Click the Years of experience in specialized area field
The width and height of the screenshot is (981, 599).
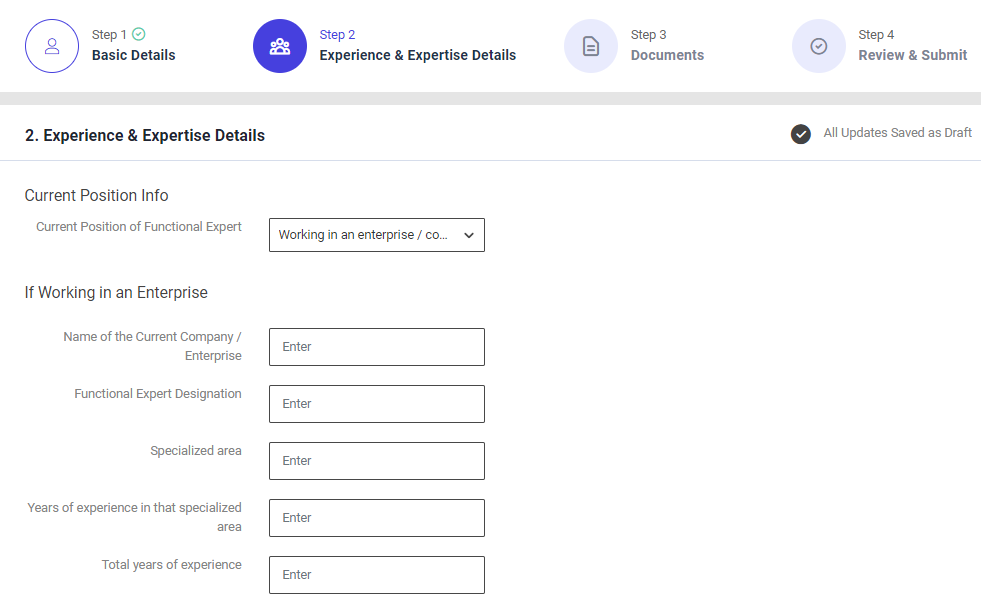click(376, 518)
